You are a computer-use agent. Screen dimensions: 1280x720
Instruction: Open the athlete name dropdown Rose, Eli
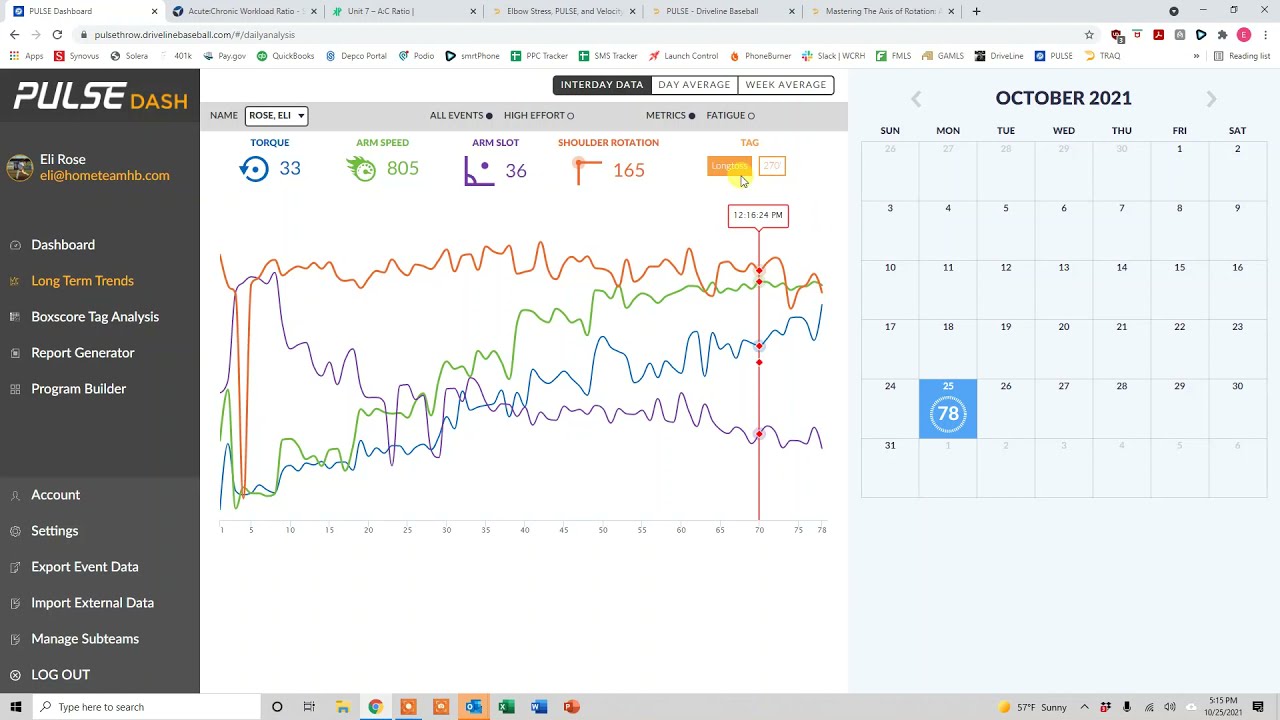click(x=276, y=116)
